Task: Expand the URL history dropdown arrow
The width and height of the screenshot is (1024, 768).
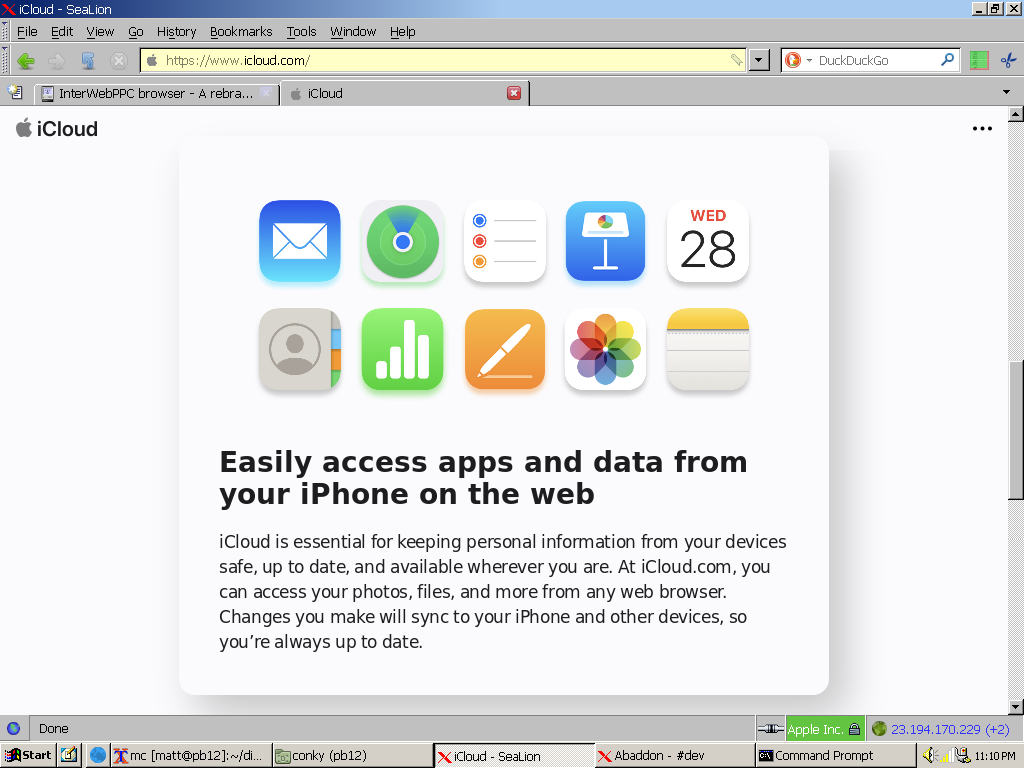Action: [758, 61]
